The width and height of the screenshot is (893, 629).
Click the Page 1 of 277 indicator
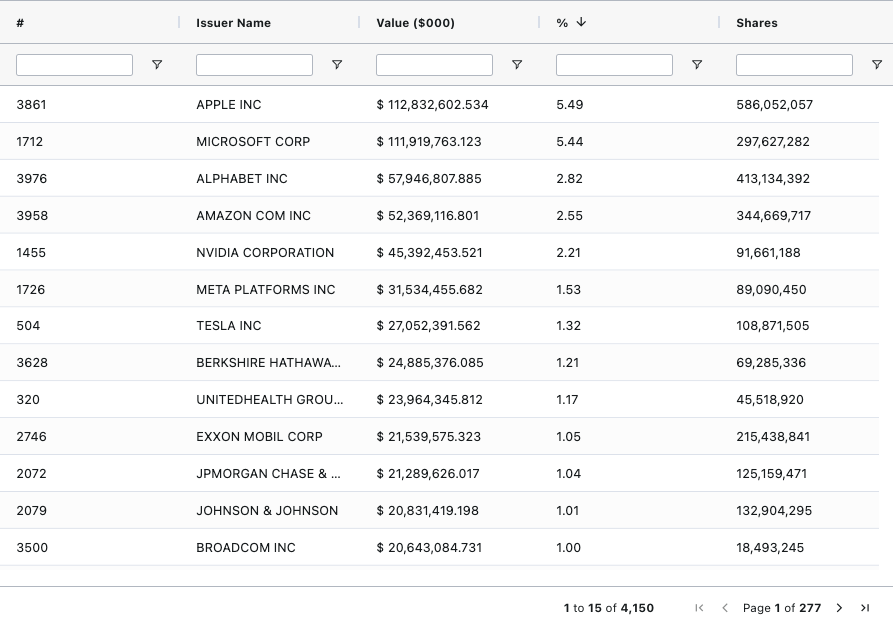click(x=782, y=608)
